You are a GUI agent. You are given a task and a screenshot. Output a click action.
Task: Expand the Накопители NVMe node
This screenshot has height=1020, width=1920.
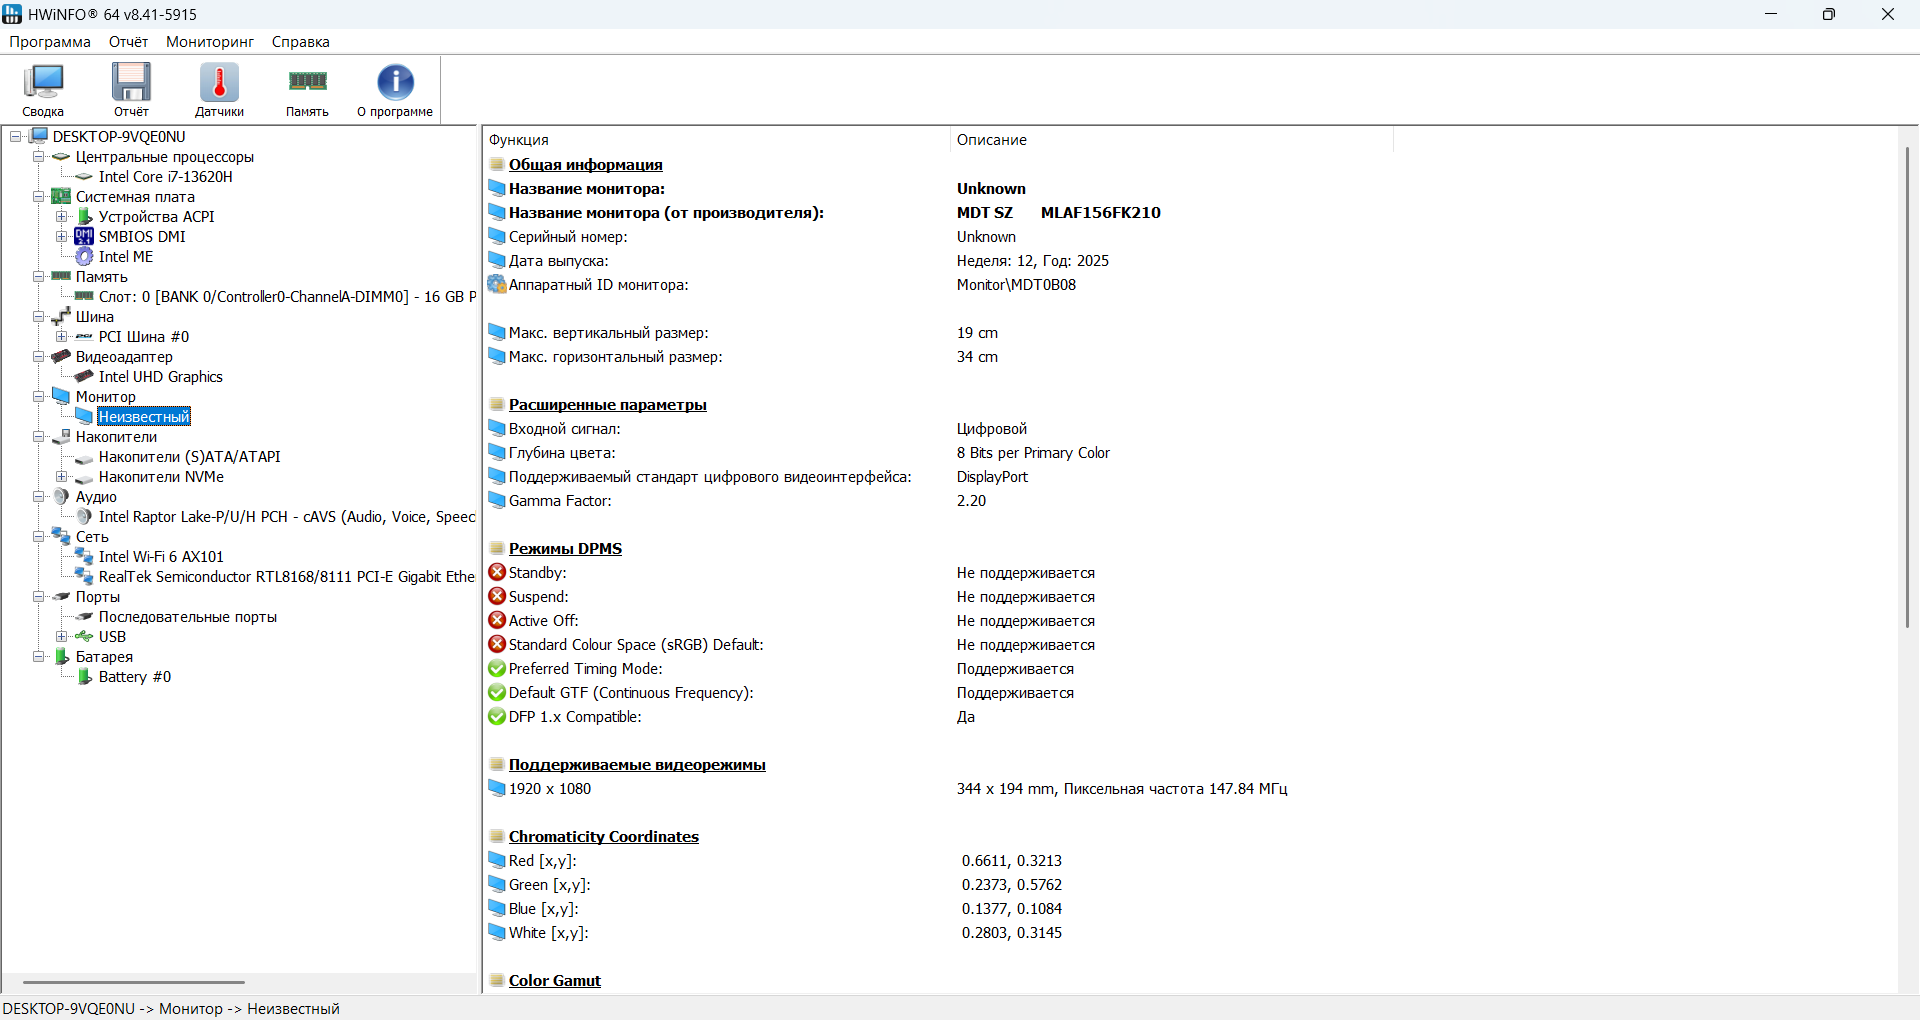click(62, 477)
